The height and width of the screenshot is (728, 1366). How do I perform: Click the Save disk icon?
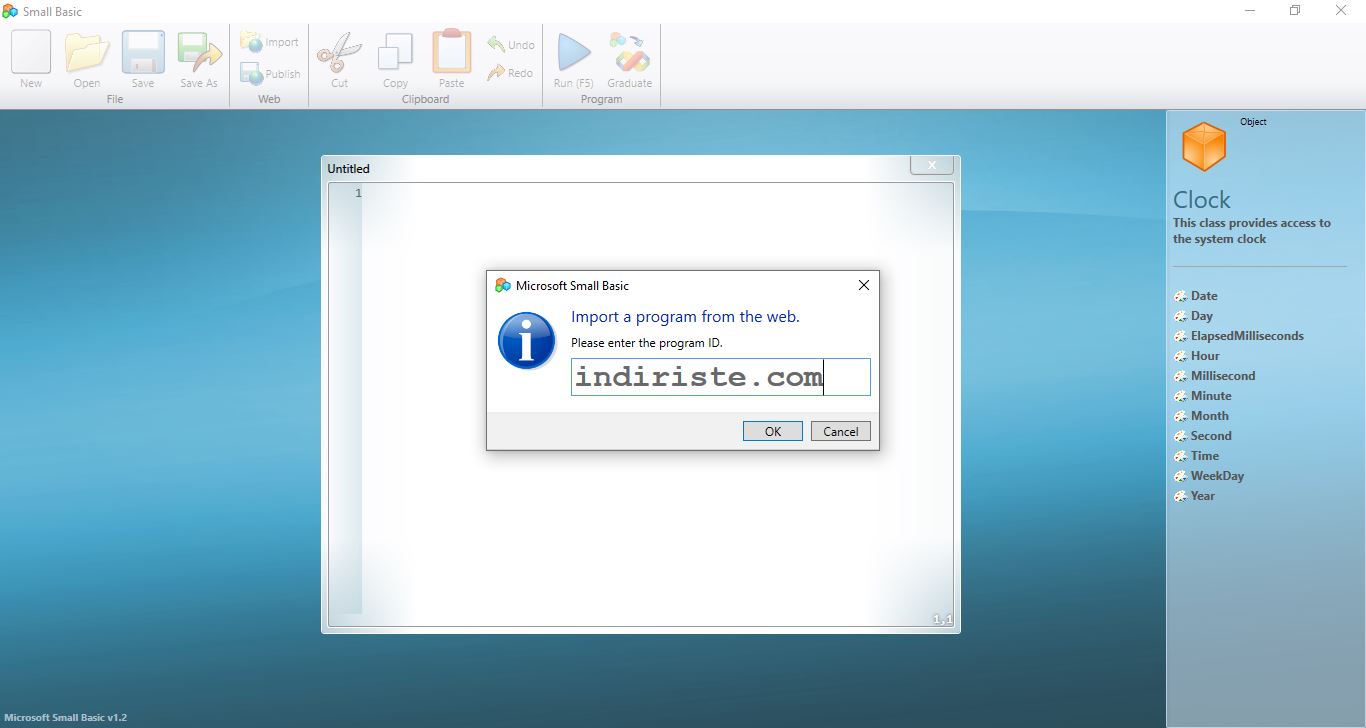143,52
